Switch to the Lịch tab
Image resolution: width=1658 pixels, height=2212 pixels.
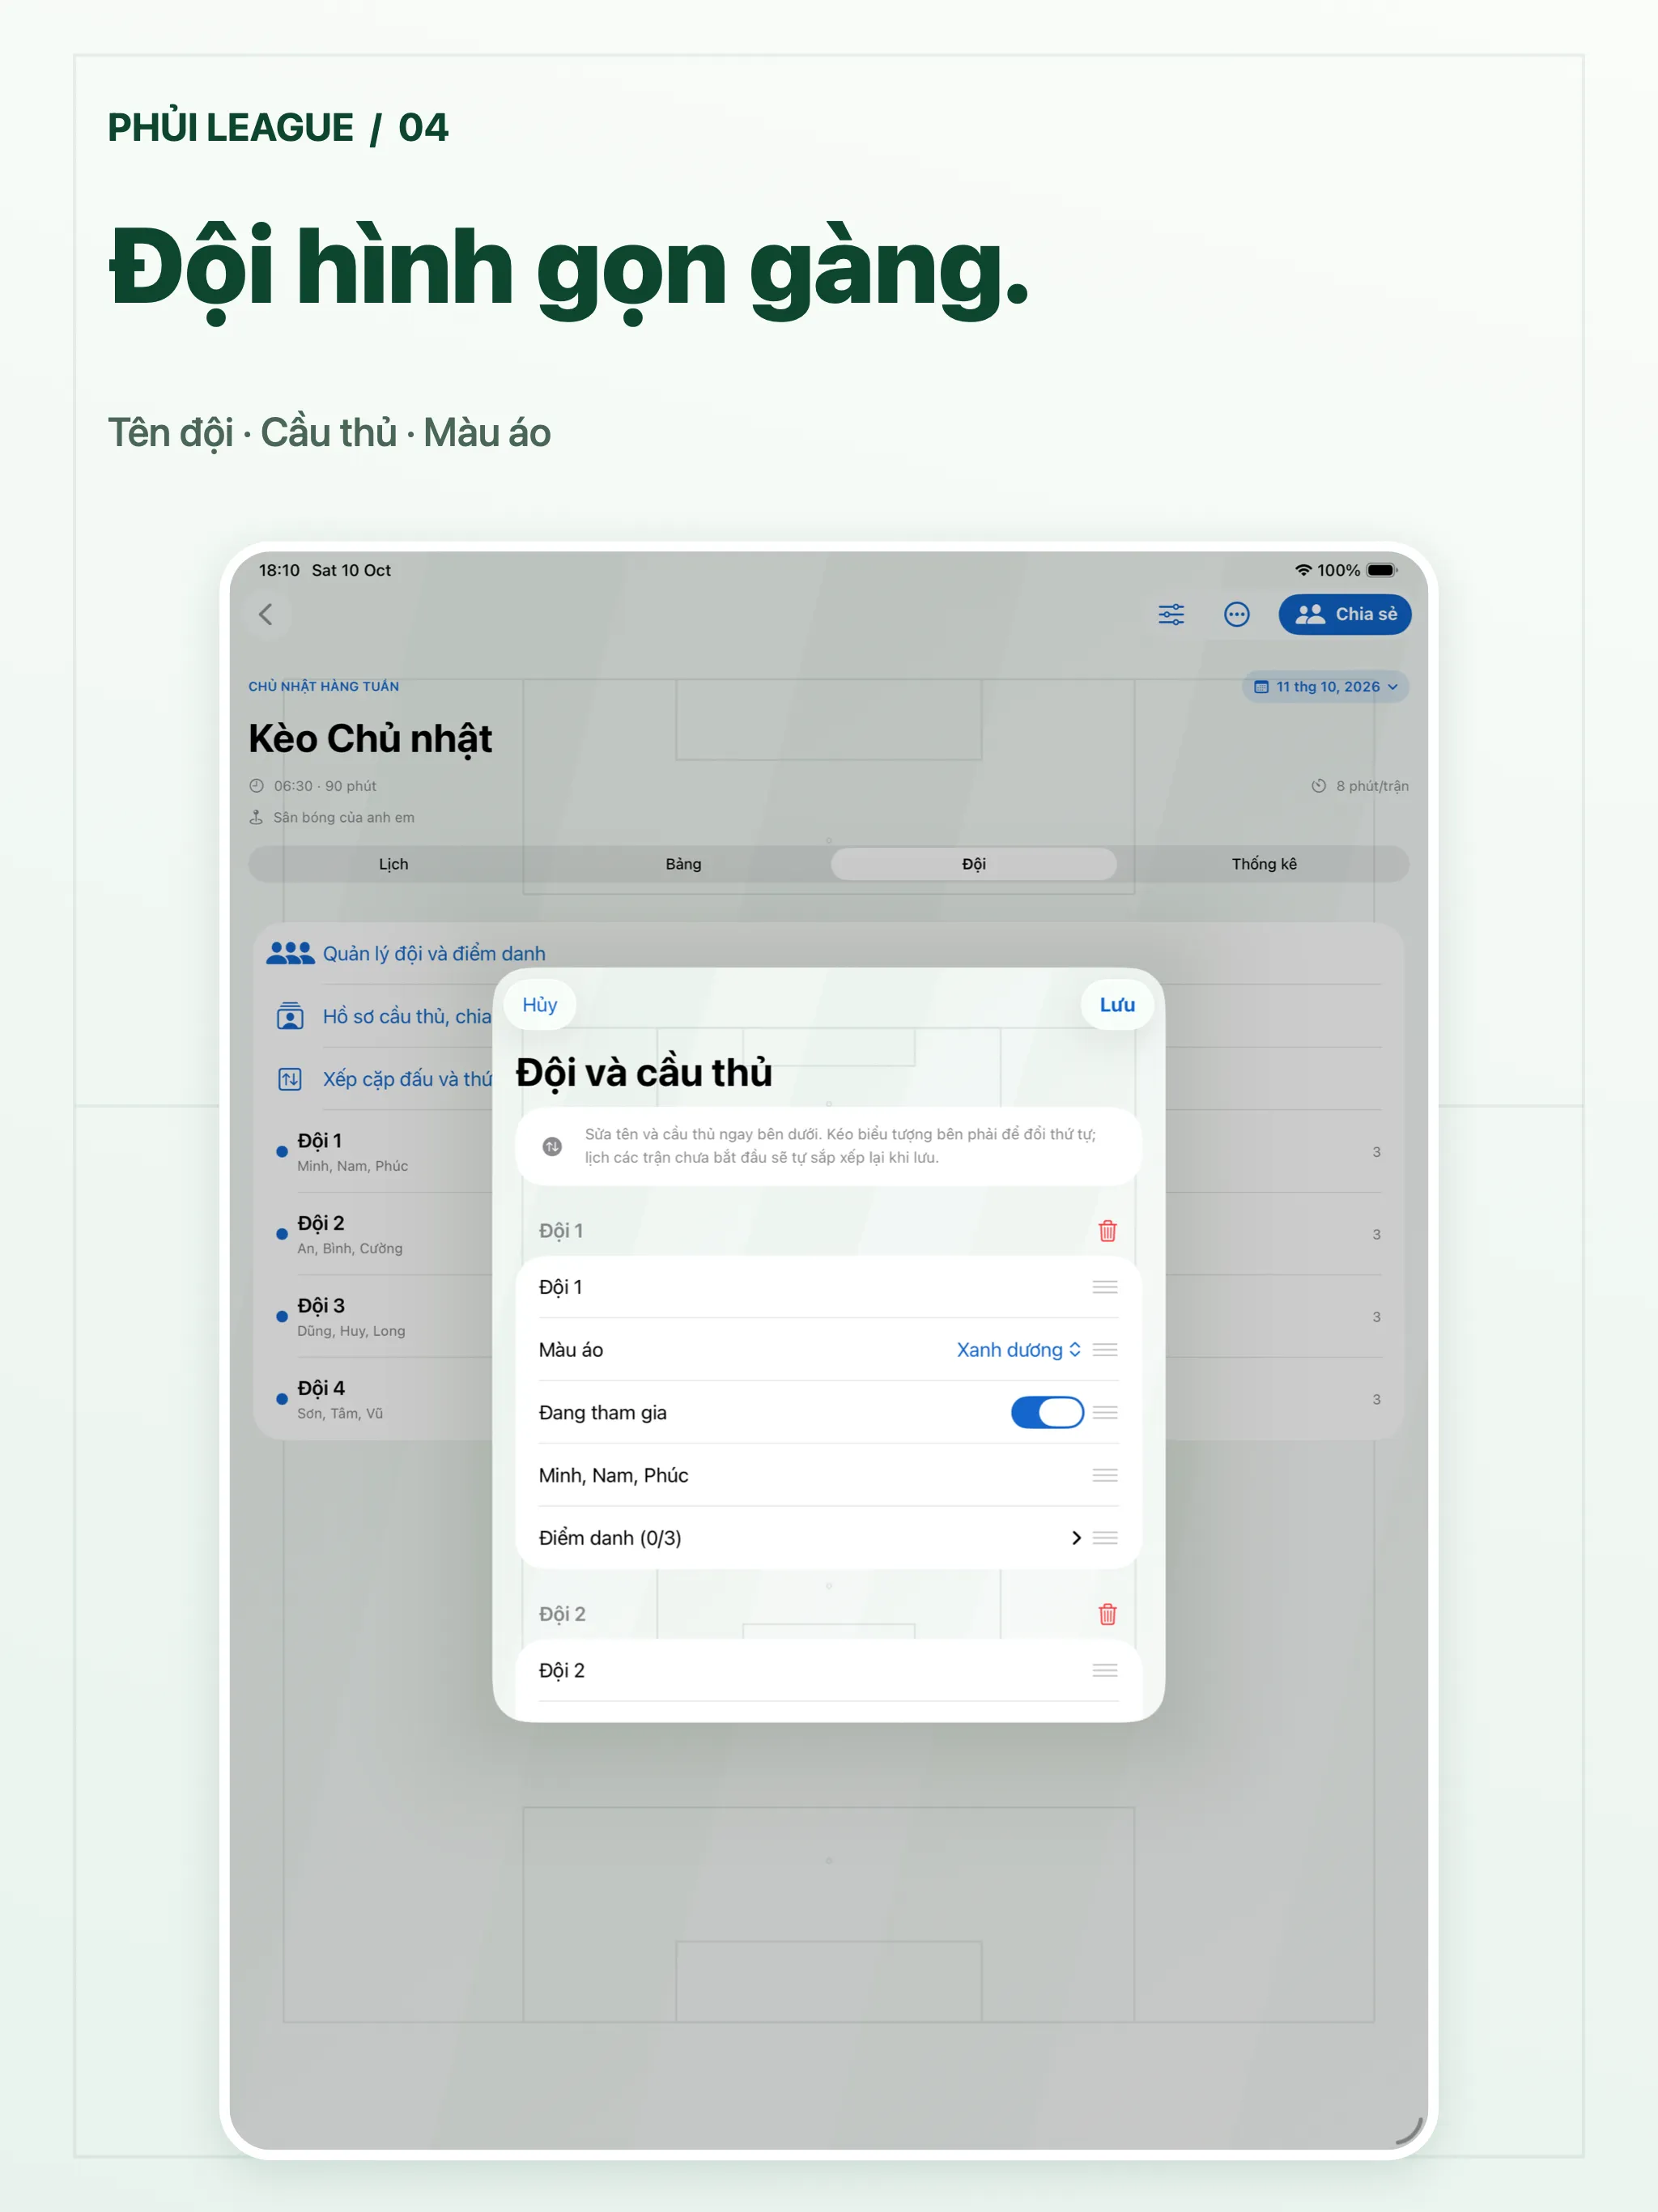(393, 864)
